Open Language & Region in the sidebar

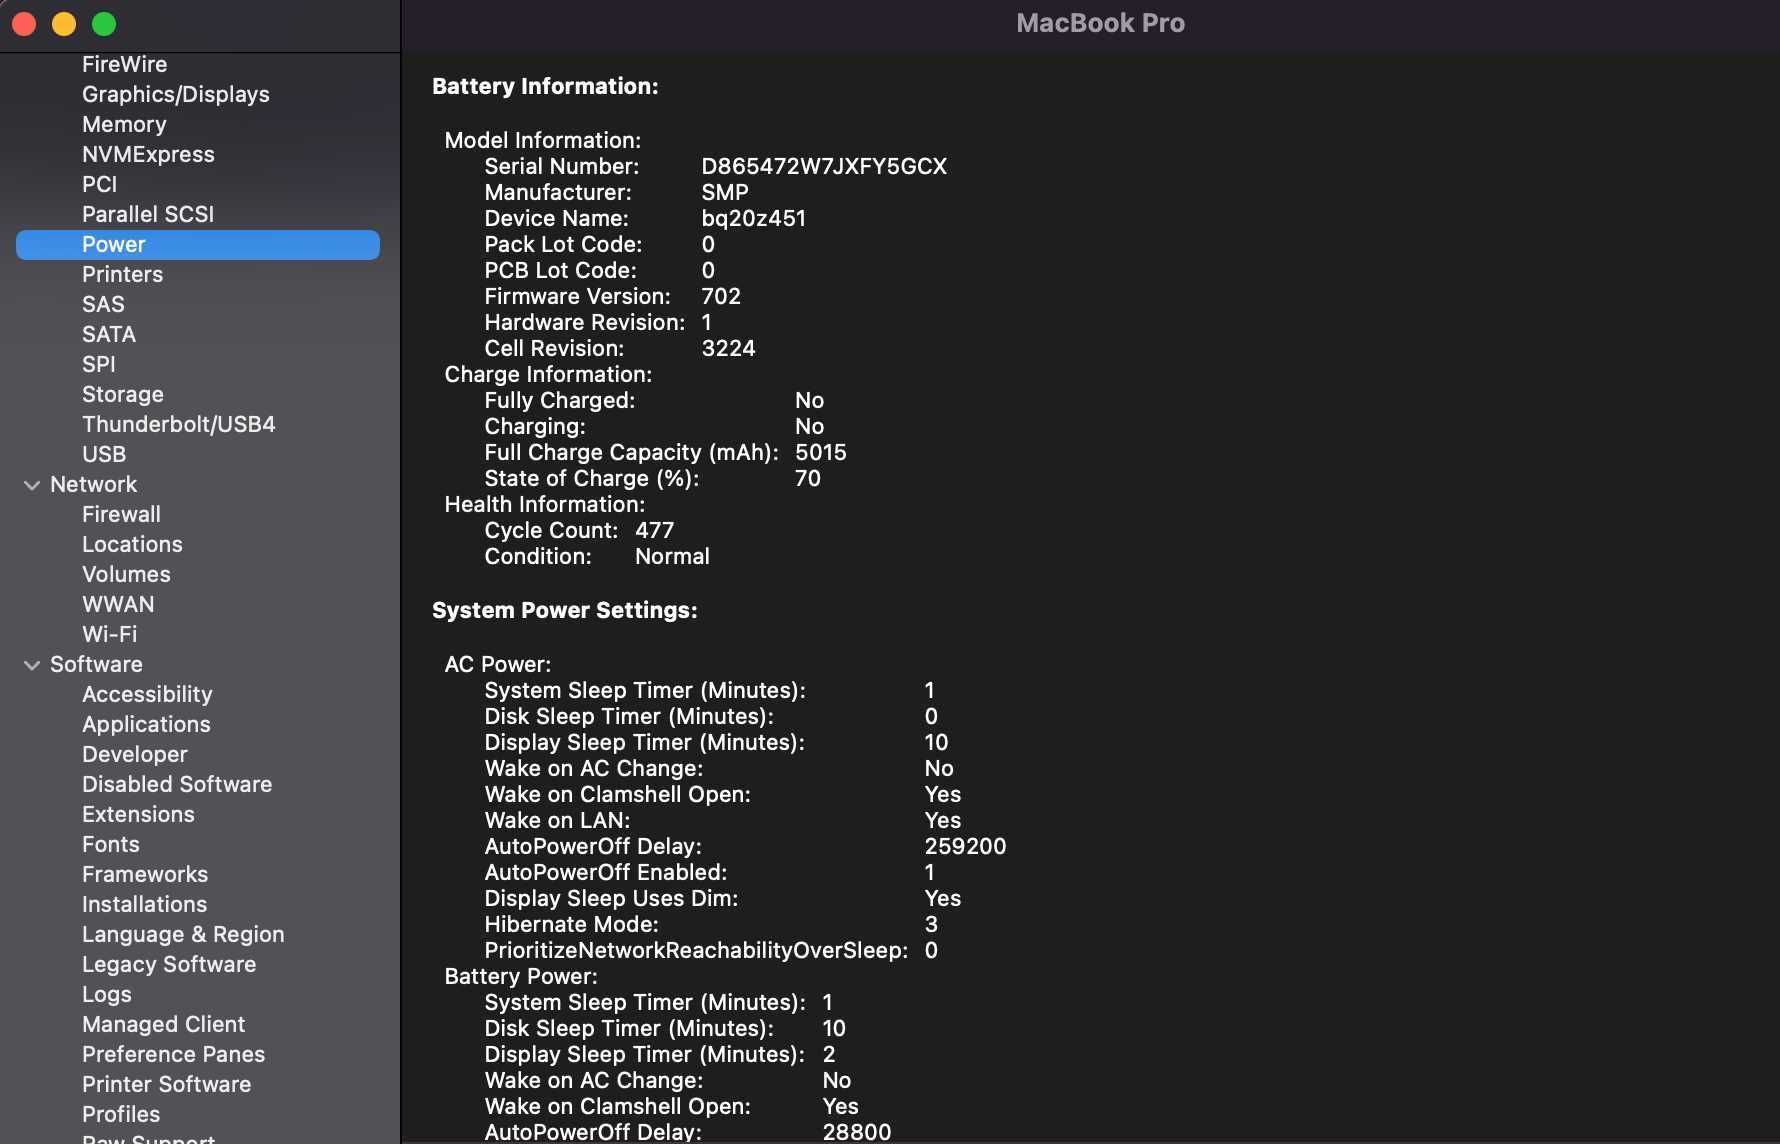click(183, 934)
